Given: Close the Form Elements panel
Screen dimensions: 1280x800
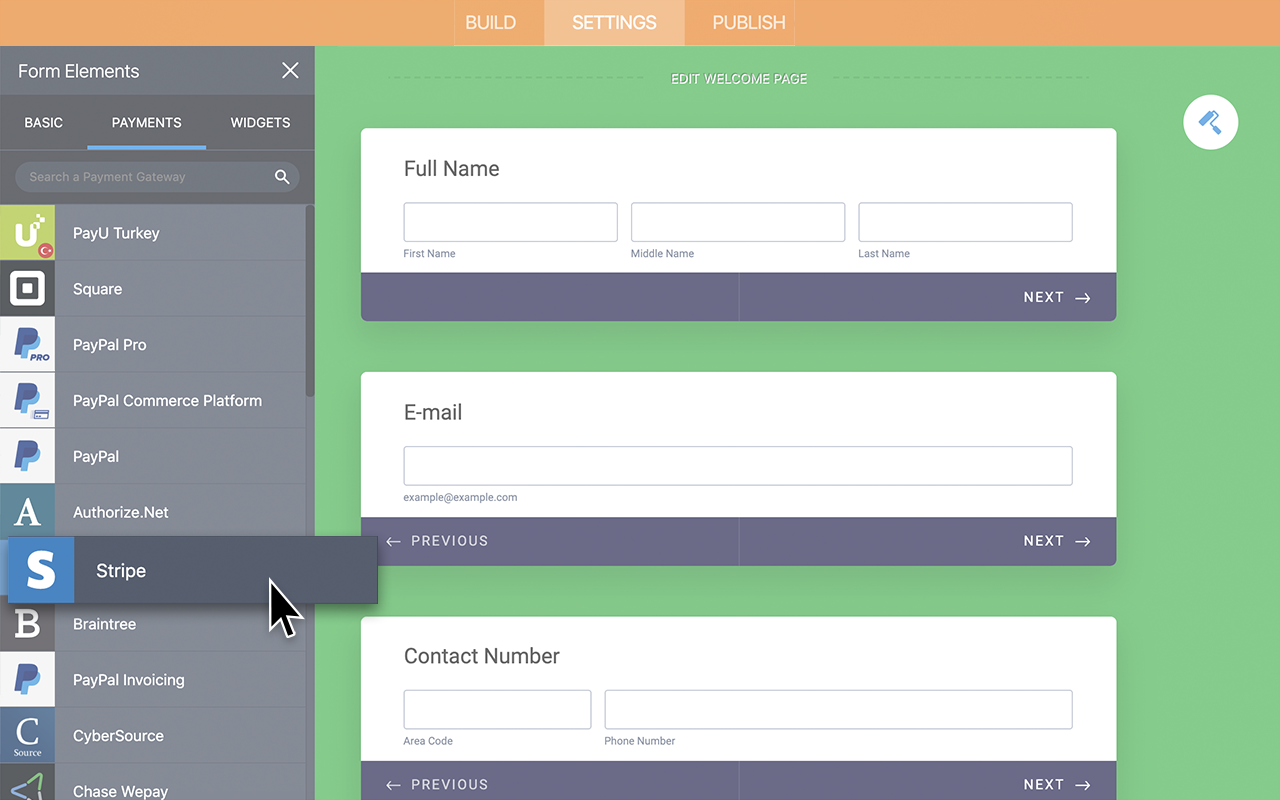Looking at the screenshot, I should [x=290, y=70].
